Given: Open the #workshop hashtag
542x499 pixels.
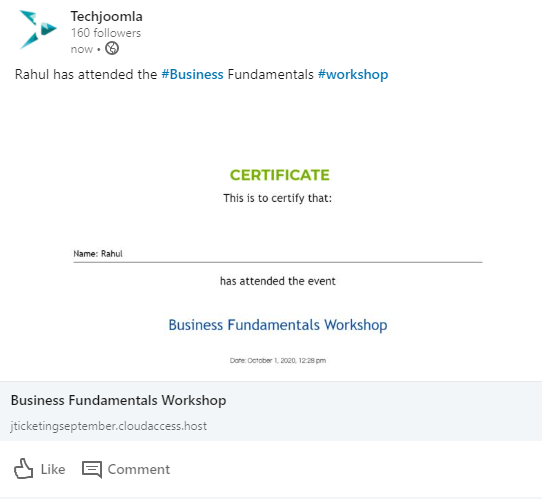Looking at the screenshot, I should (x=353, y=75).
